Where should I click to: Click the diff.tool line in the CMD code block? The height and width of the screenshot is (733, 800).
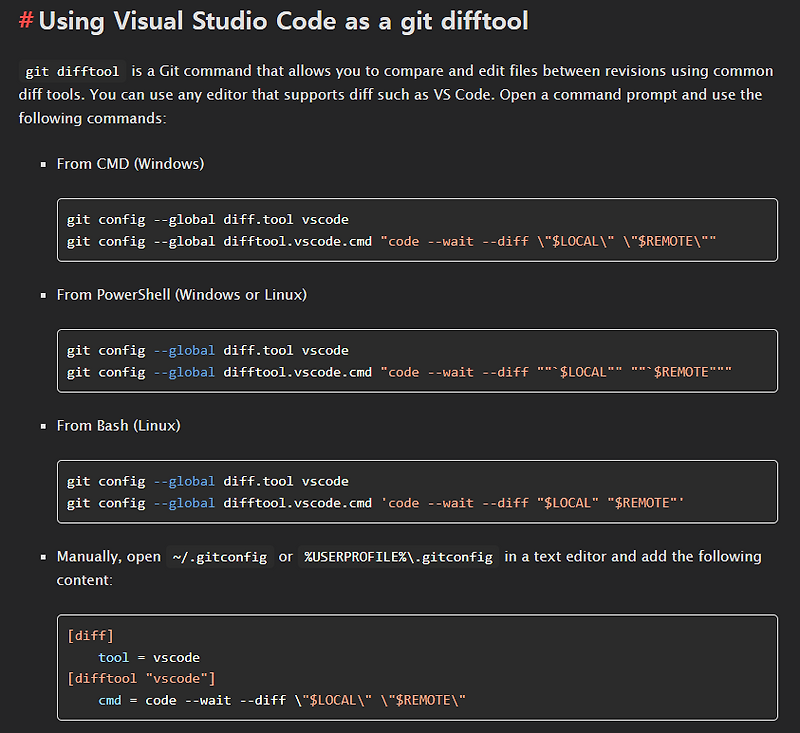pos(208,219)
